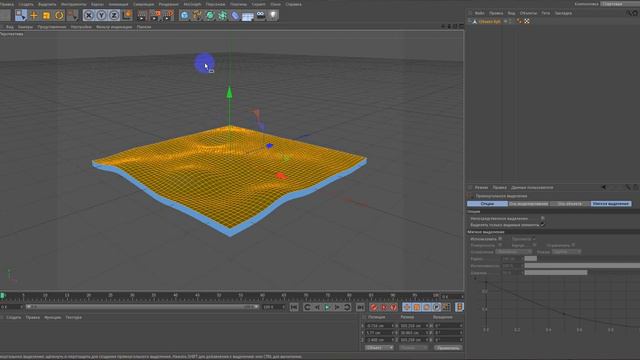This screenshot has height=360, width=640.
Task: Open the viewport Камеры menu
Action: coord(25,27)
